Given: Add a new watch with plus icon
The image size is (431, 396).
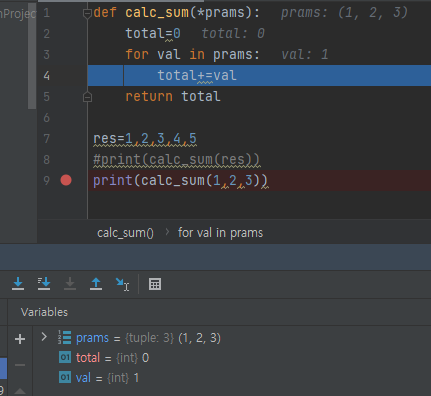Looking at the screenshot, I should pos(20,339).
